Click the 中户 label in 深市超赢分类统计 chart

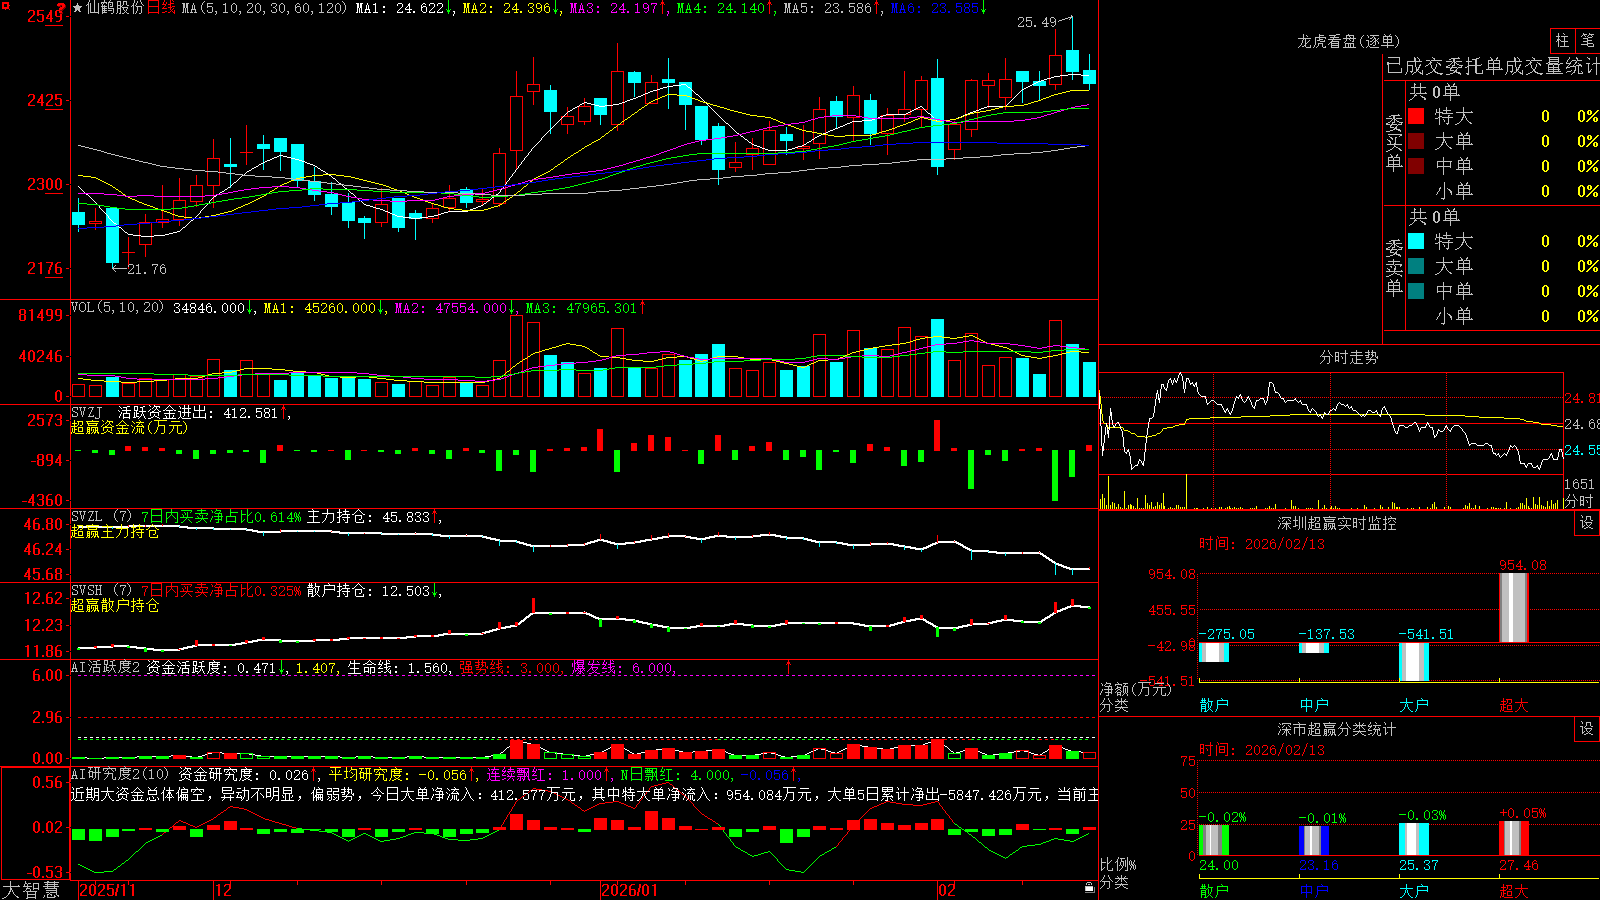(1314, 890)
